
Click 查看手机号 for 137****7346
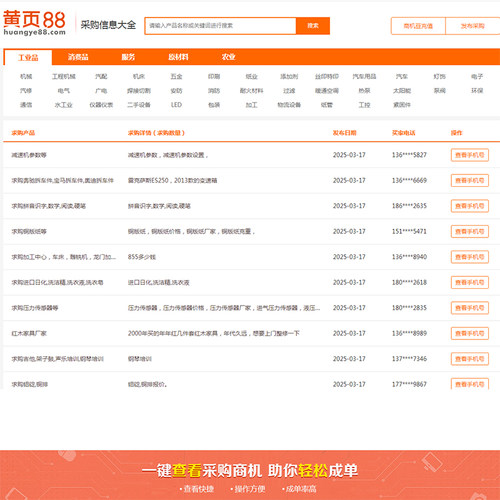[x=470, y=359]
